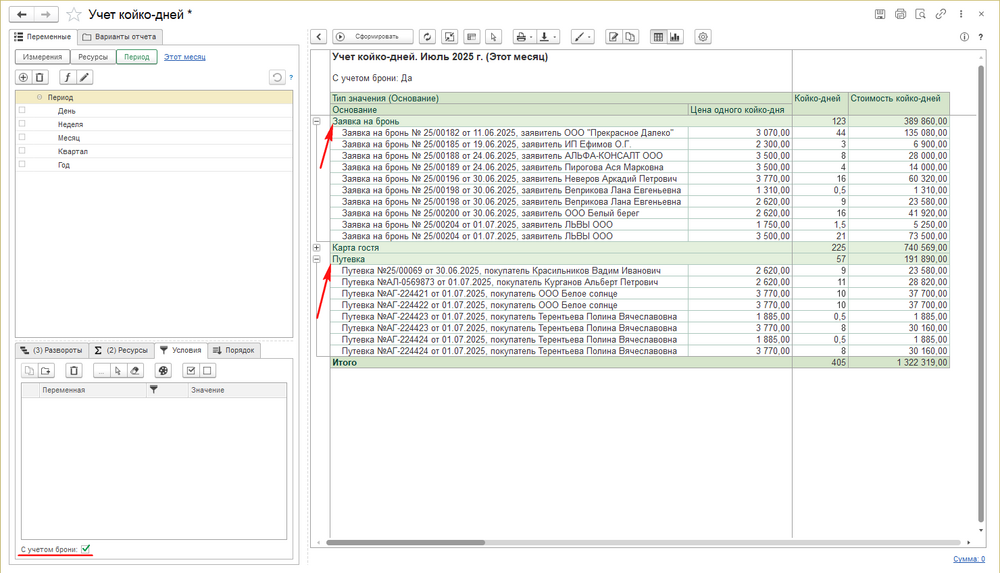The height and width of the screenshot is (573, 1000).
Task: Add a variable with the plus-circle icon
Action: click(24, 77)
